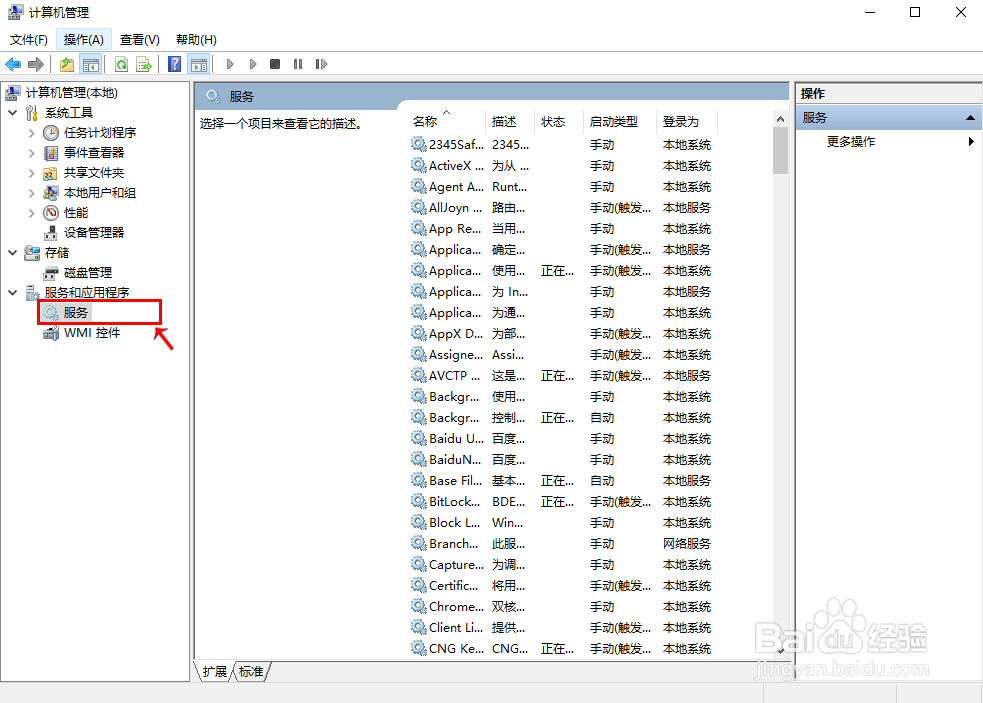Screen dimensions: 983x703
Task: Select the Block L... service row
Action: pyautogui.click(x=563, y=523)
